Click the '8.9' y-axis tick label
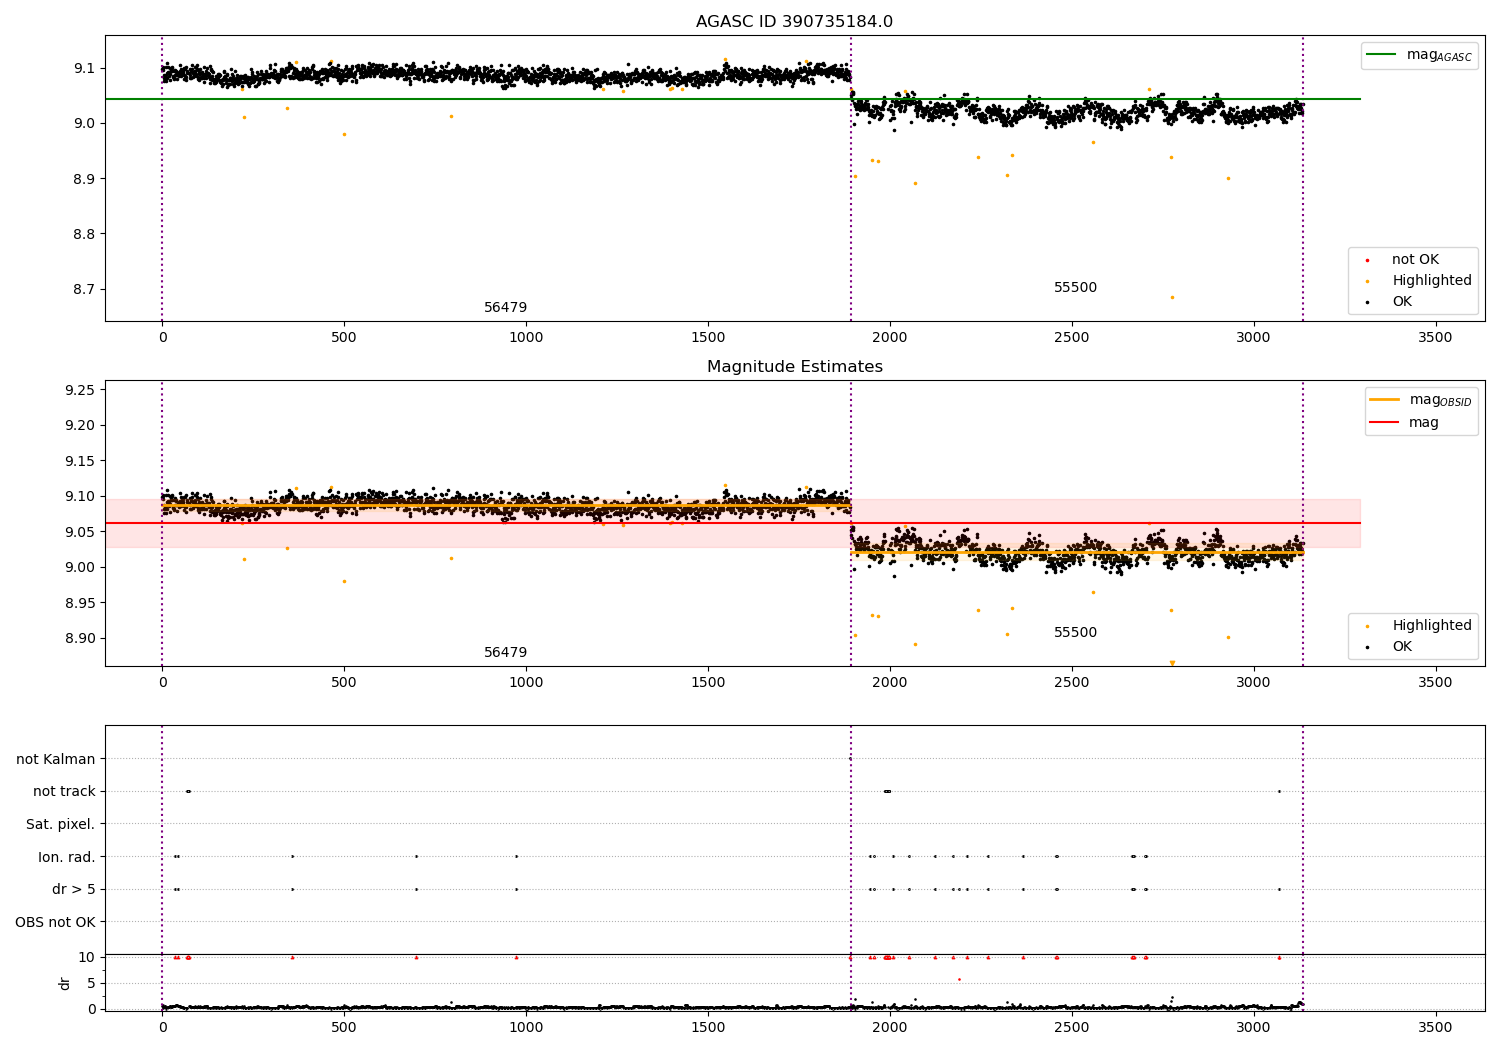Image resolution: width=1500 pixels, height=1050 pixels. (85, 179)
